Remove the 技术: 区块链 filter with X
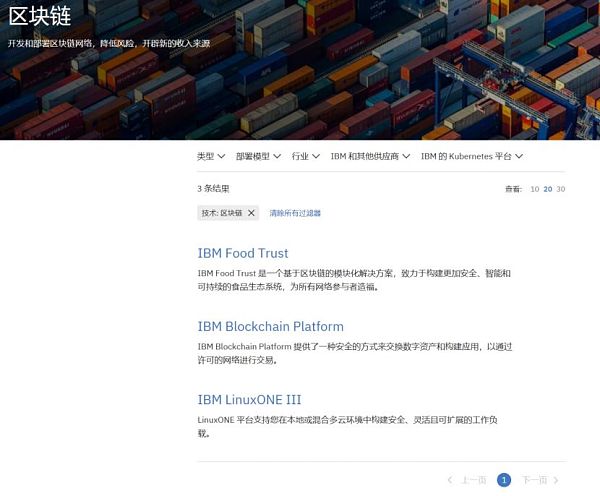Image resolution: width=600 pixels, height=496 pixels. [x=251, y=213]
